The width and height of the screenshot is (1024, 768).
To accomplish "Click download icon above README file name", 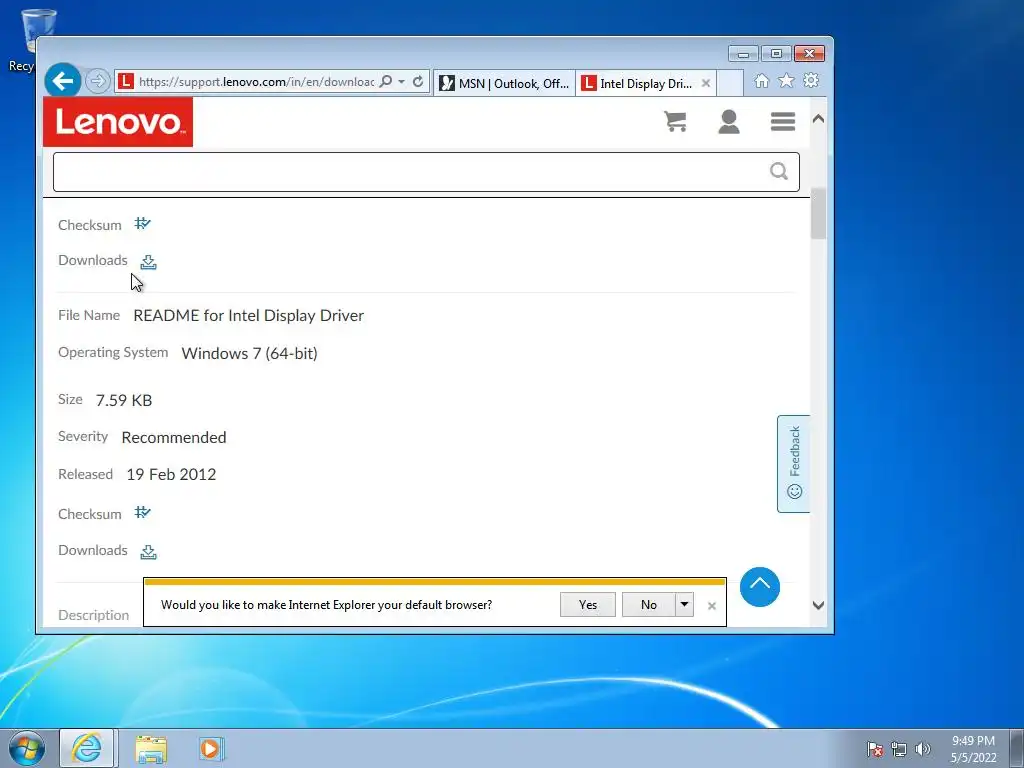I will coord(148,261).
